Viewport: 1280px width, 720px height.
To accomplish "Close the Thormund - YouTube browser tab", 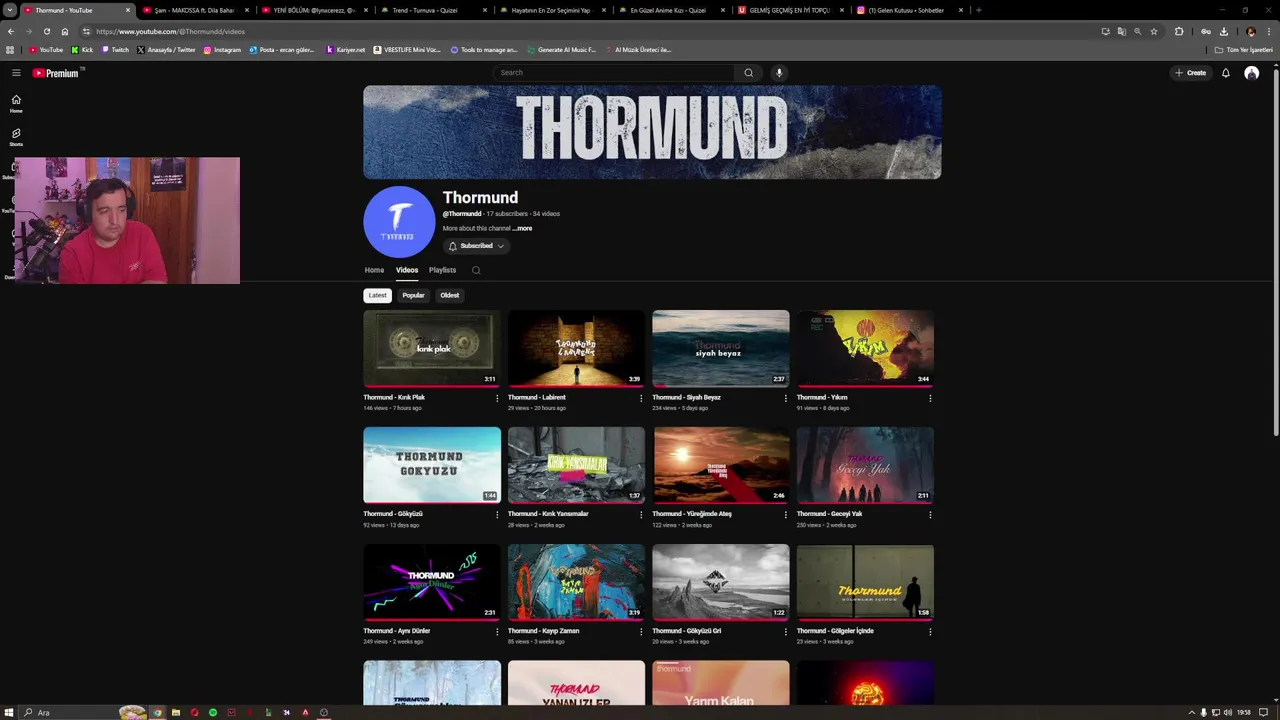I will coord(128,10).
